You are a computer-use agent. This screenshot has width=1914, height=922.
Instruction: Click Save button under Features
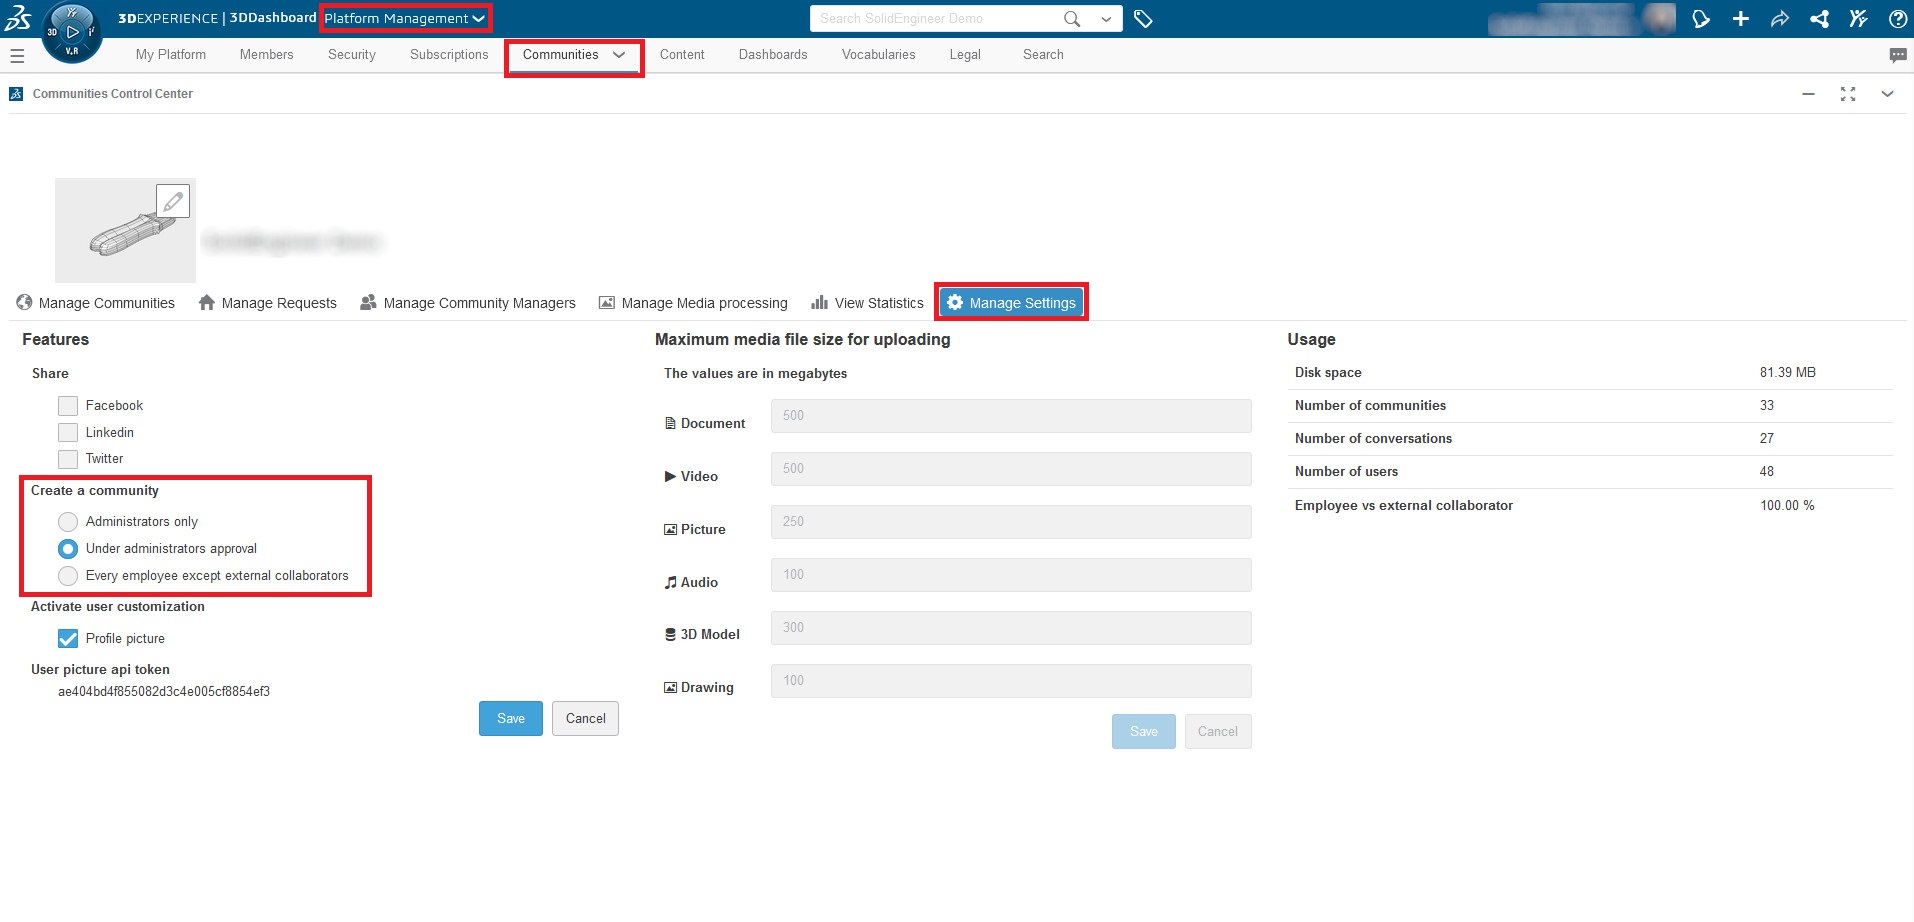510,719
